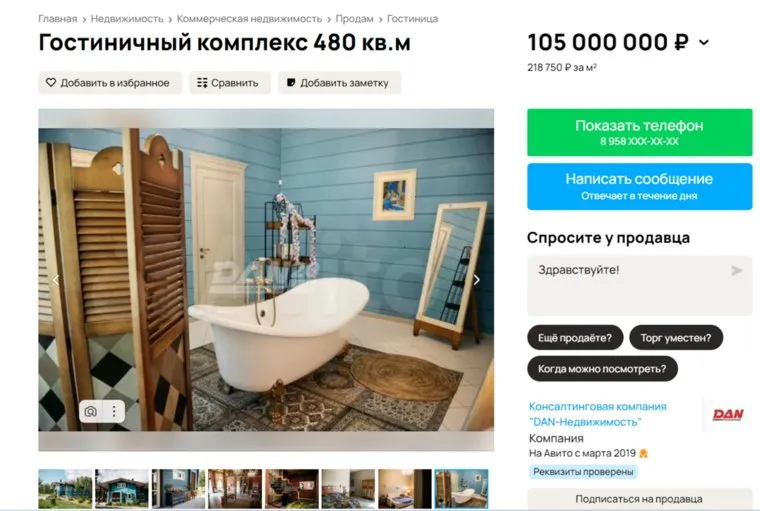
Task: Select Когда можно посмотреть? quick question
Action: pyautogui.click(x=602, y=368)
